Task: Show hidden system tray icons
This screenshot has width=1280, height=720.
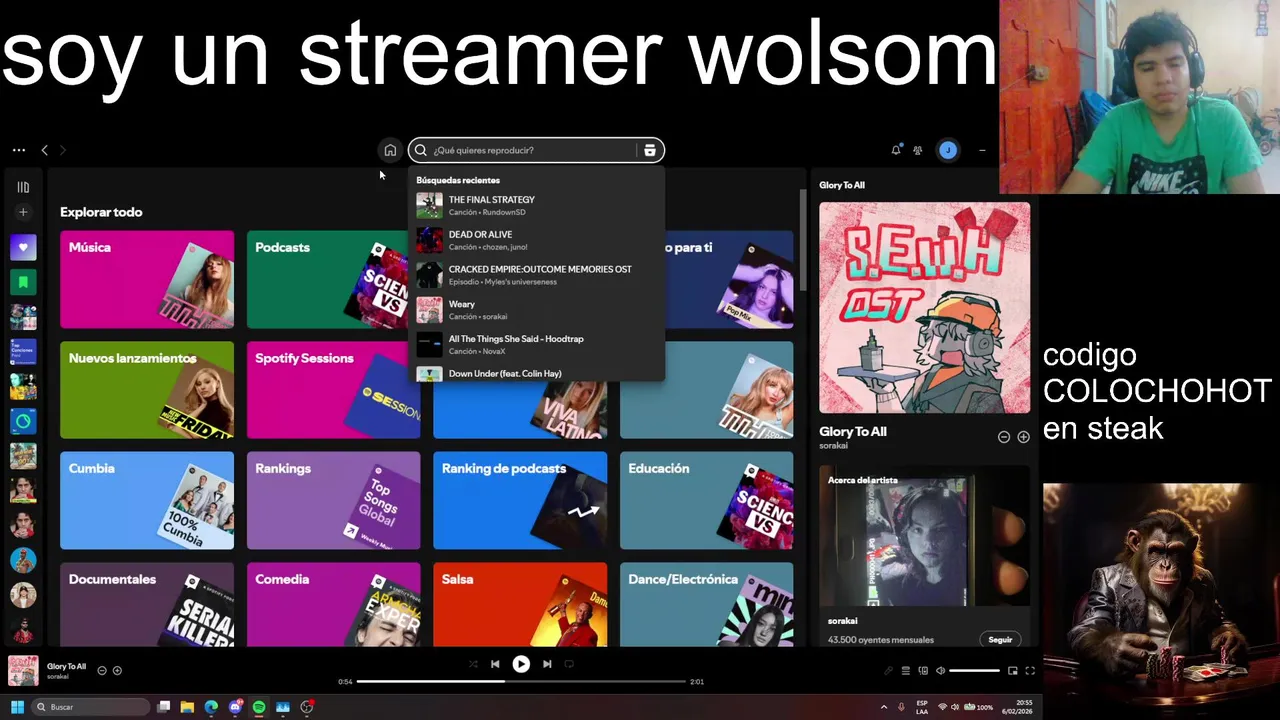Action: tap(883, 707)
